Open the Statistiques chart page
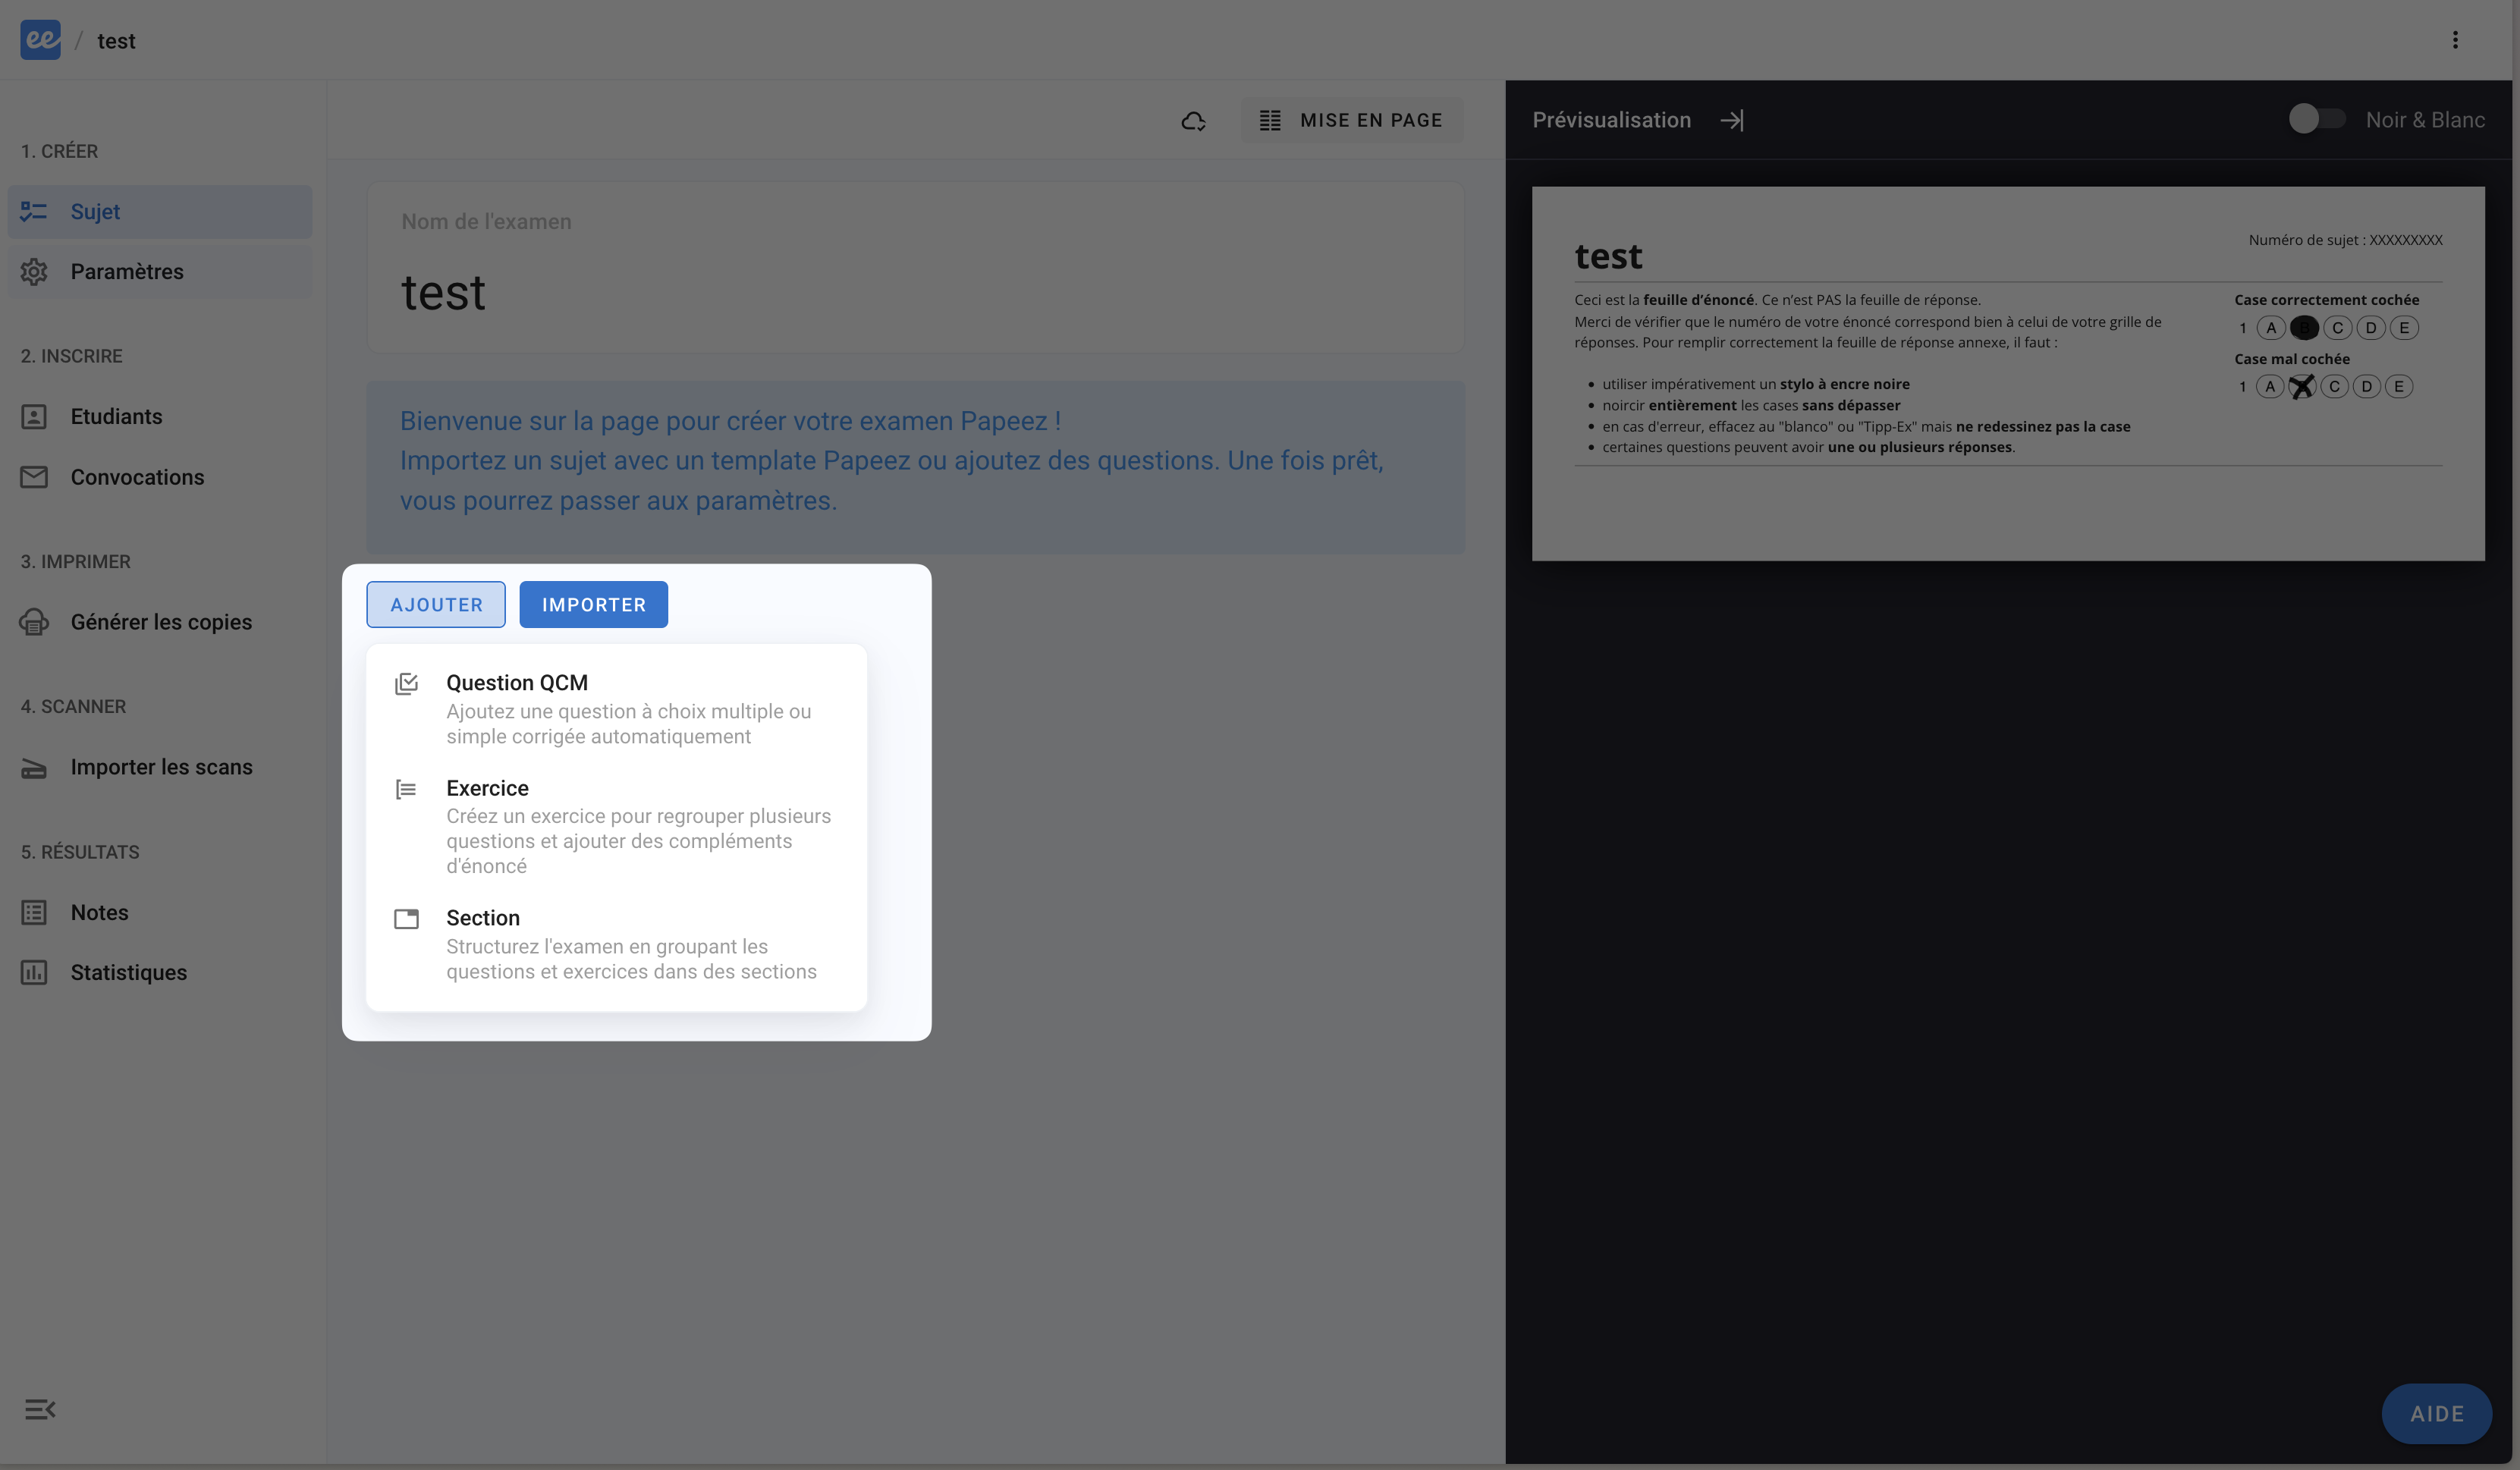This screenshot has width=2520, height=1470. pos(128,973)
